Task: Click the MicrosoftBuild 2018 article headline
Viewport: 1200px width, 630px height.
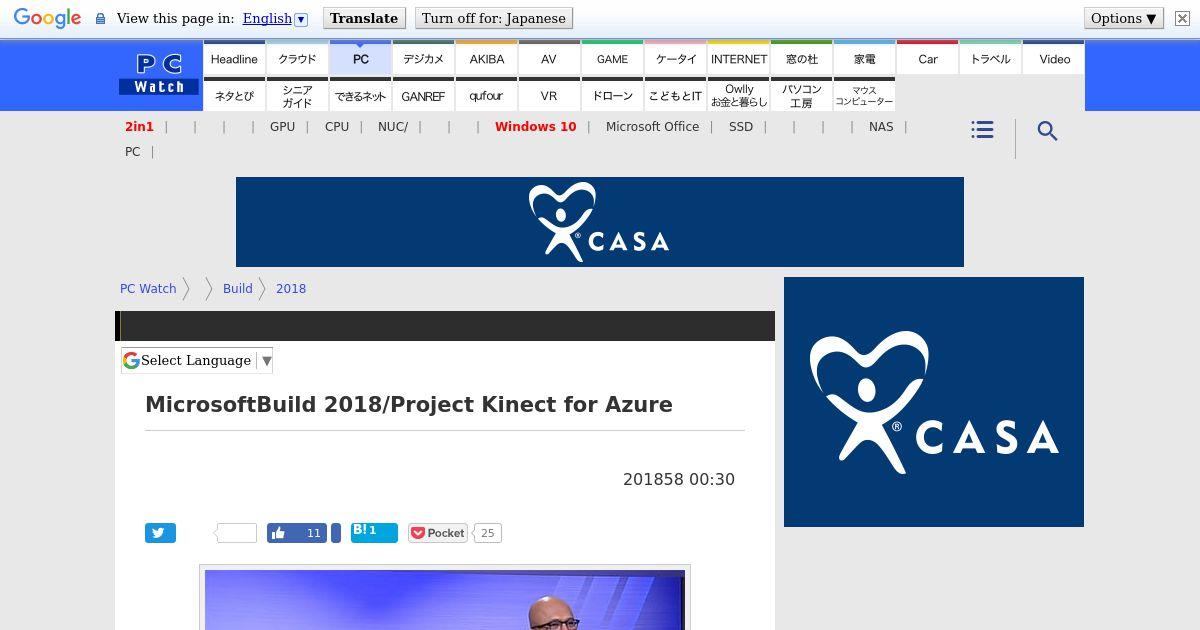Action: tap(409, 404)
